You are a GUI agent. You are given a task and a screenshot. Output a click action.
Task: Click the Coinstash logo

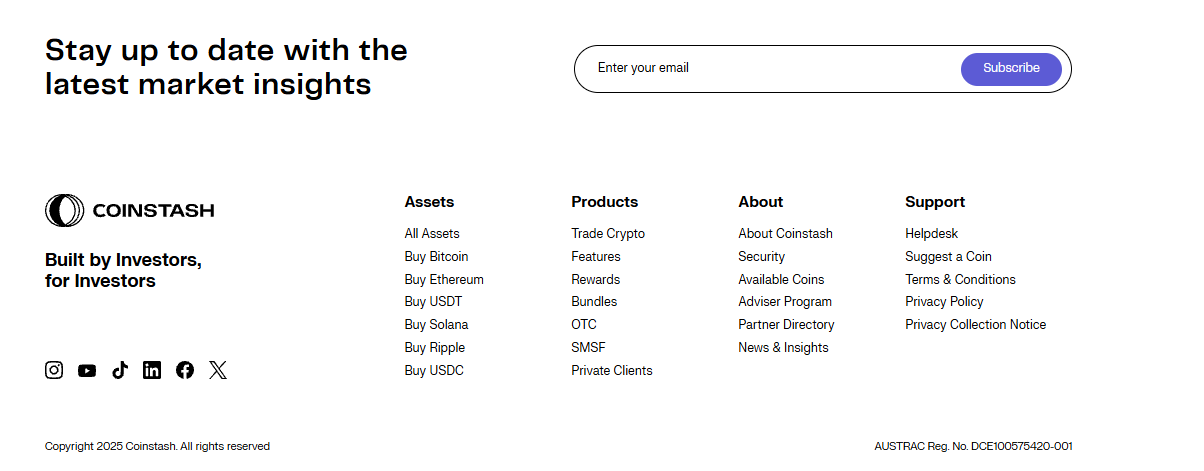click(x=130, y=210)
